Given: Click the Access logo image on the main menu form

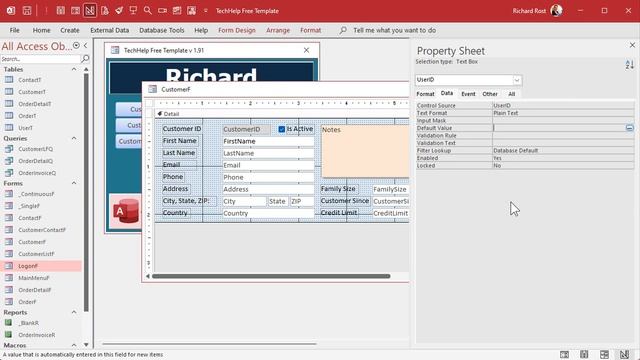Looking at the screenshot, I should [126, 211].
